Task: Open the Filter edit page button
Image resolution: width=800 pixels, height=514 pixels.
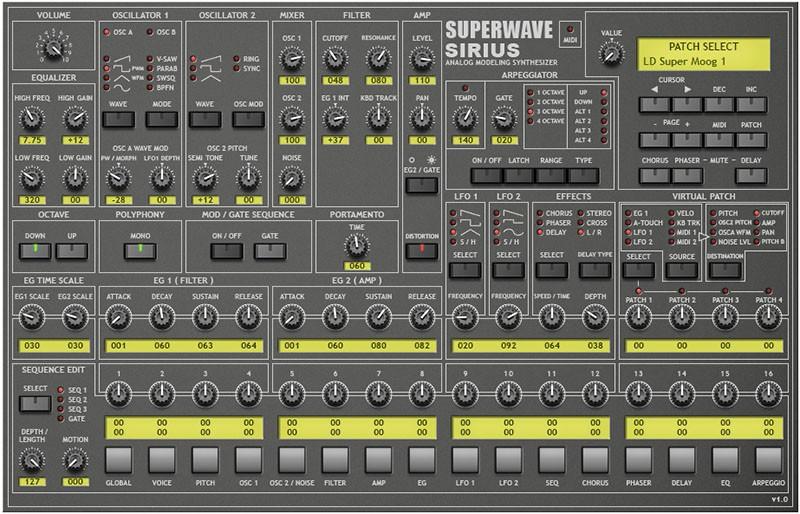Action: [x=335, y=459]
